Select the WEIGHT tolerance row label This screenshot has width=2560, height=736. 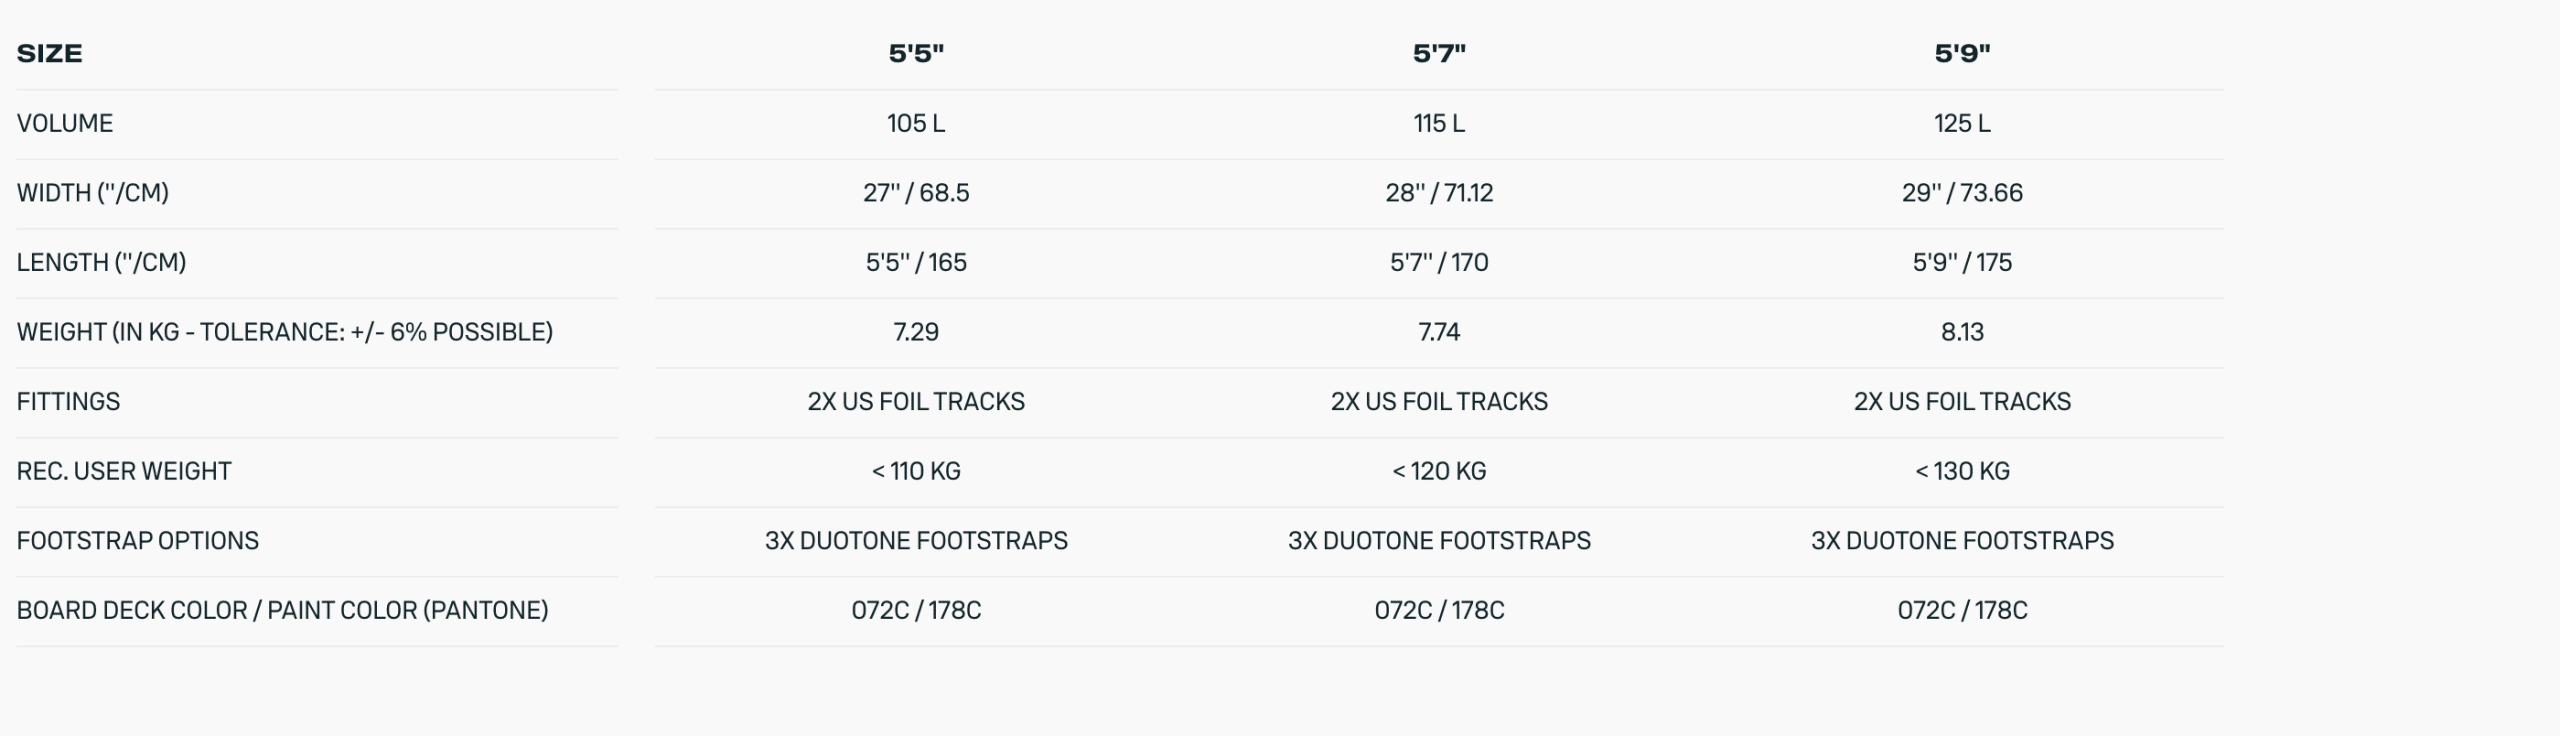click(x=285, y=332)
